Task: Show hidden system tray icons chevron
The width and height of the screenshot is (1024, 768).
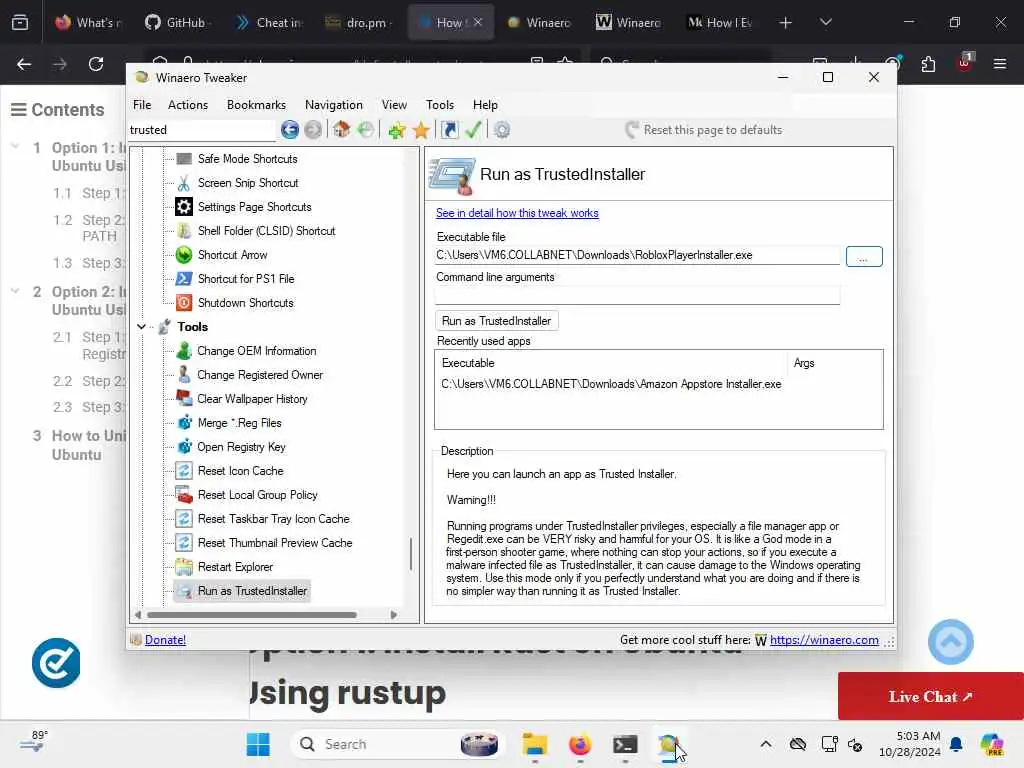Action: 766,744
